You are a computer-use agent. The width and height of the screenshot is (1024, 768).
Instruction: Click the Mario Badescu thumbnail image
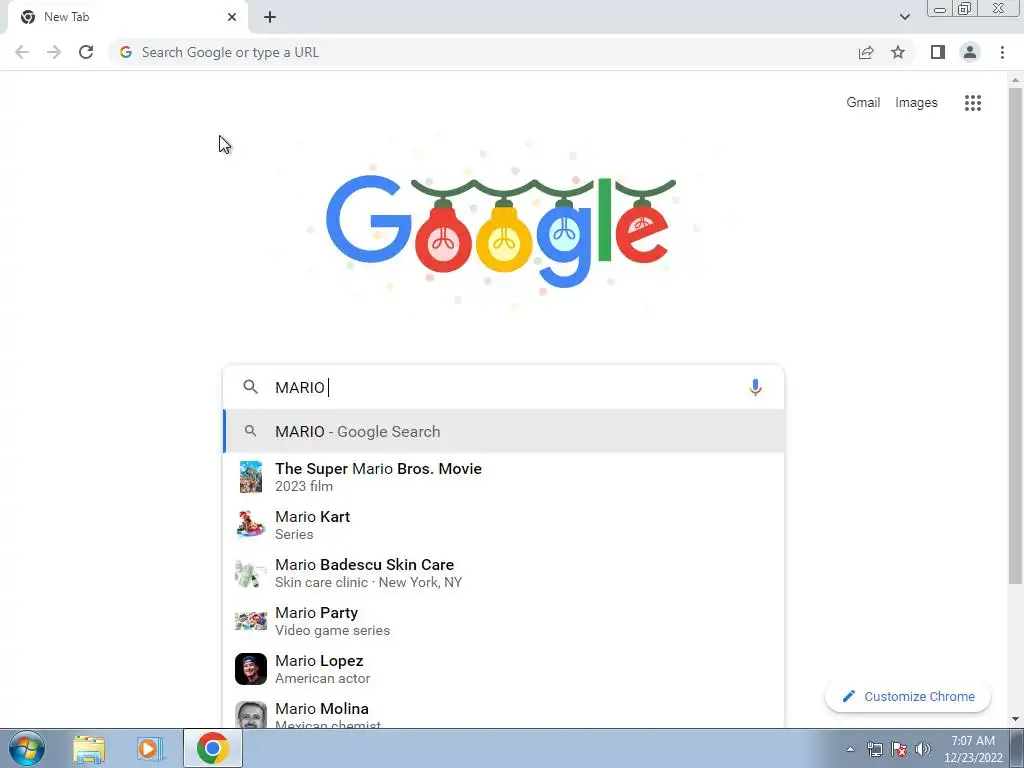251,573
